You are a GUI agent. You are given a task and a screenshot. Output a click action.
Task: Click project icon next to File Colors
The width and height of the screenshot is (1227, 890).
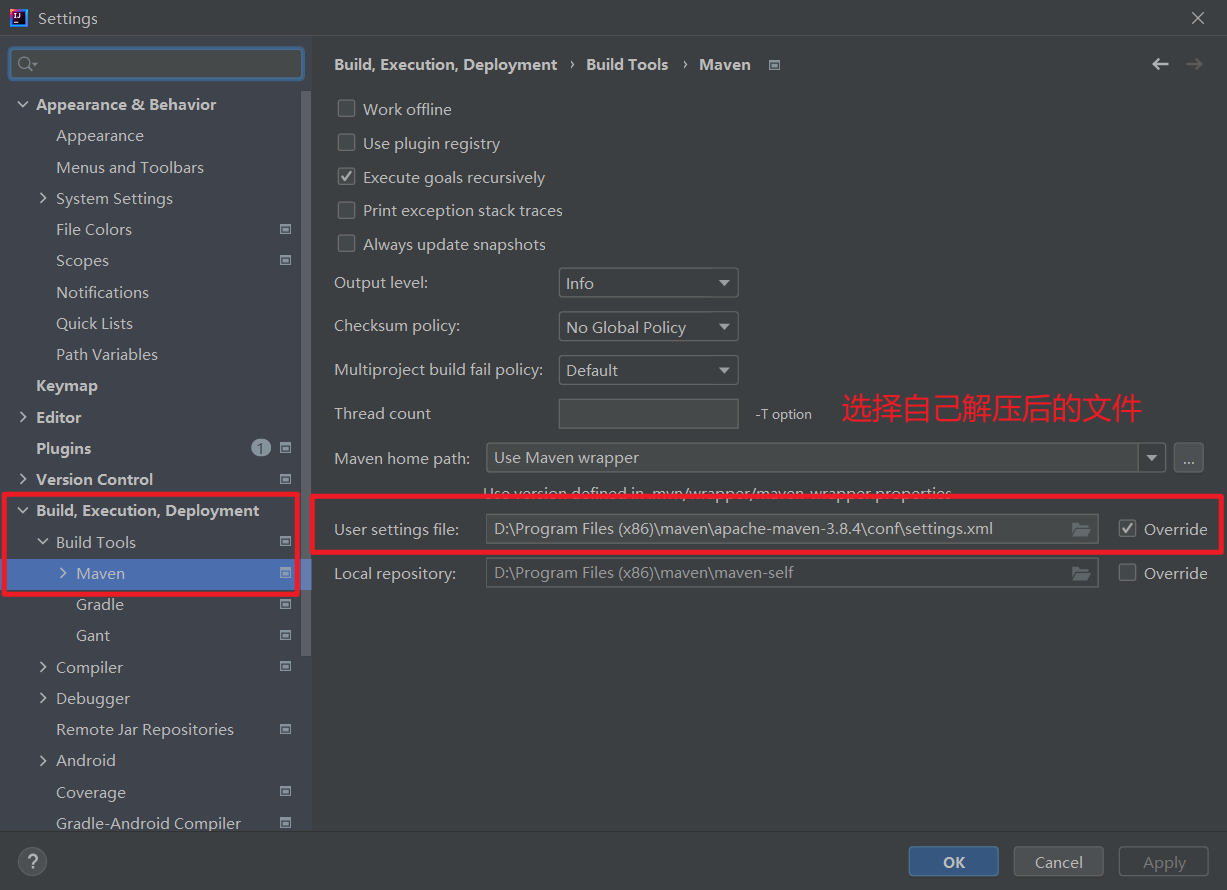(x=285, y=229)
